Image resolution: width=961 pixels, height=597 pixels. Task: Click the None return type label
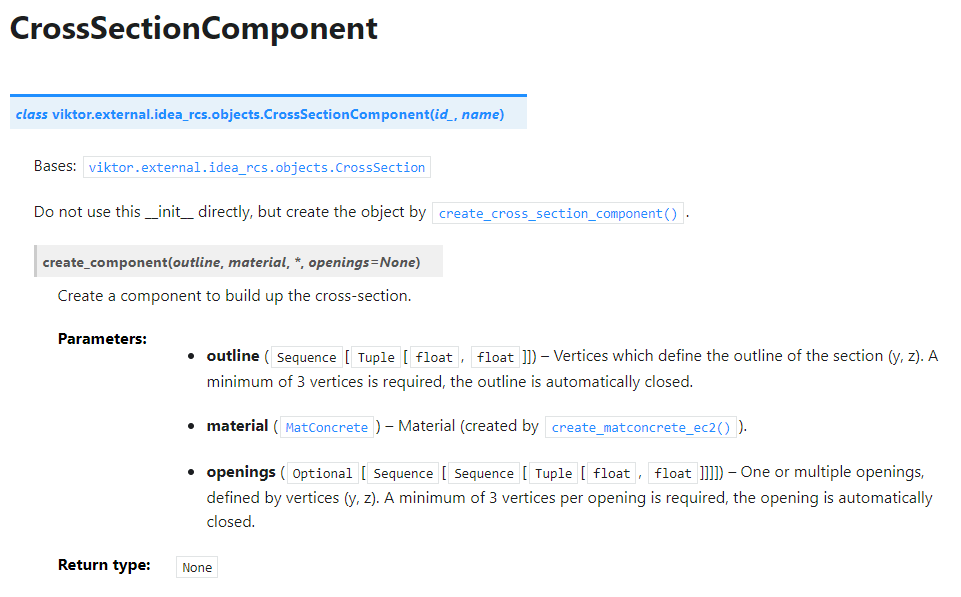pyautogui.click(x=197, y=568)
